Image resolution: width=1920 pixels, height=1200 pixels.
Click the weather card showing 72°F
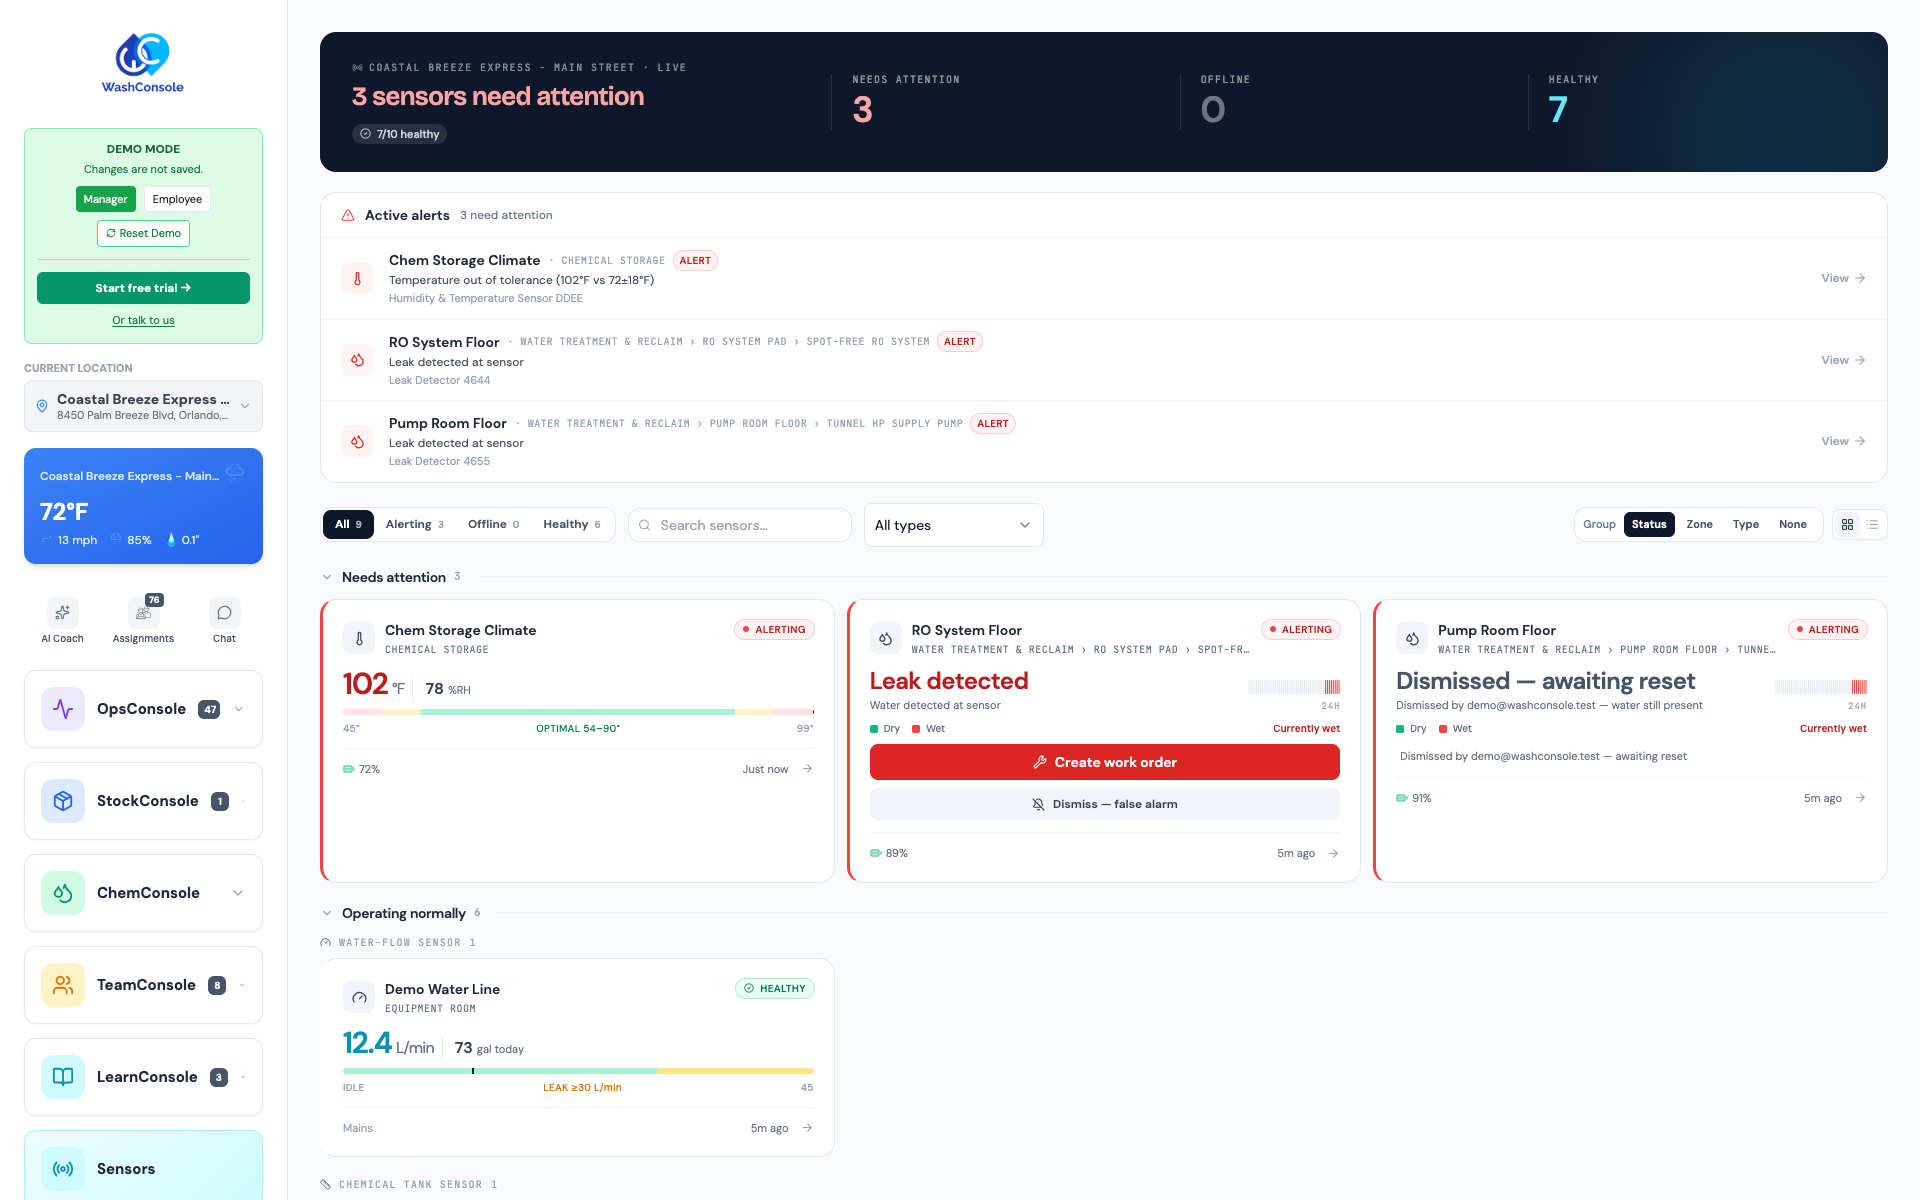point(143,506)
